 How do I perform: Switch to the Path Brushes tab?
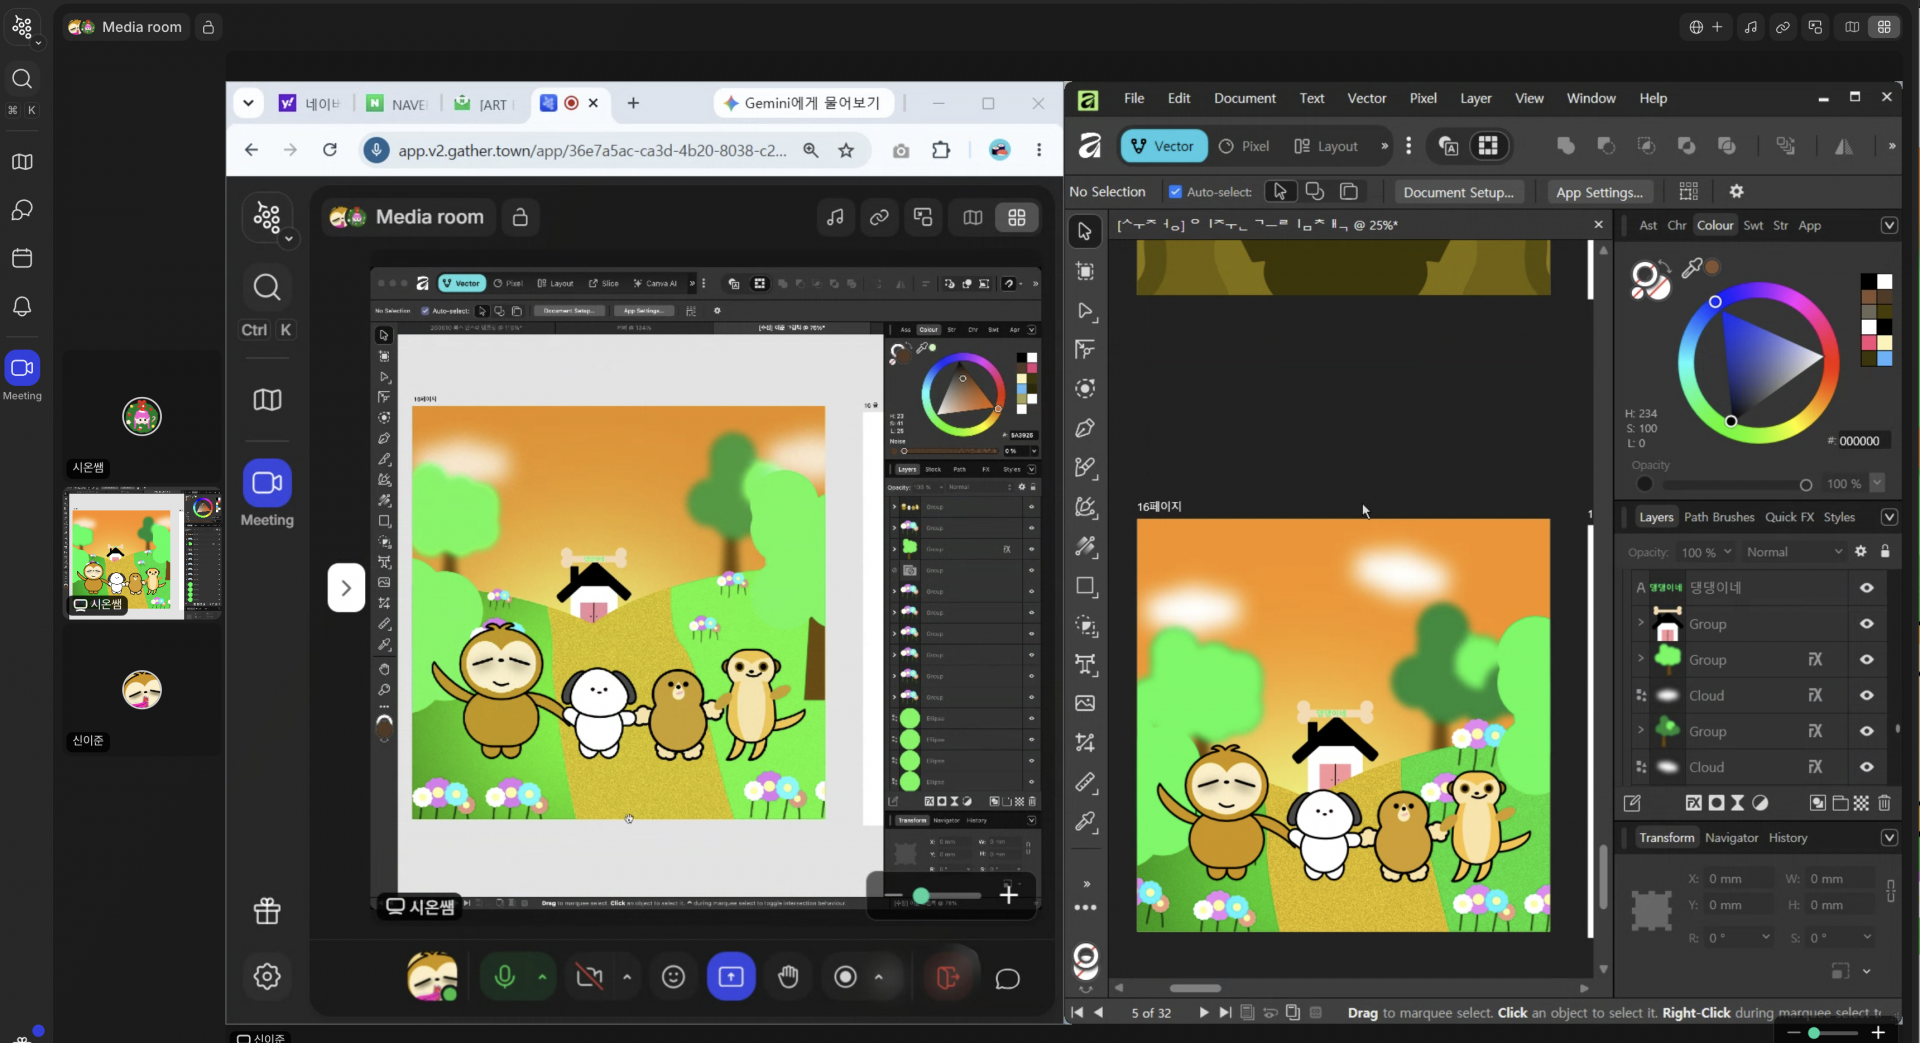[1719, 517]
